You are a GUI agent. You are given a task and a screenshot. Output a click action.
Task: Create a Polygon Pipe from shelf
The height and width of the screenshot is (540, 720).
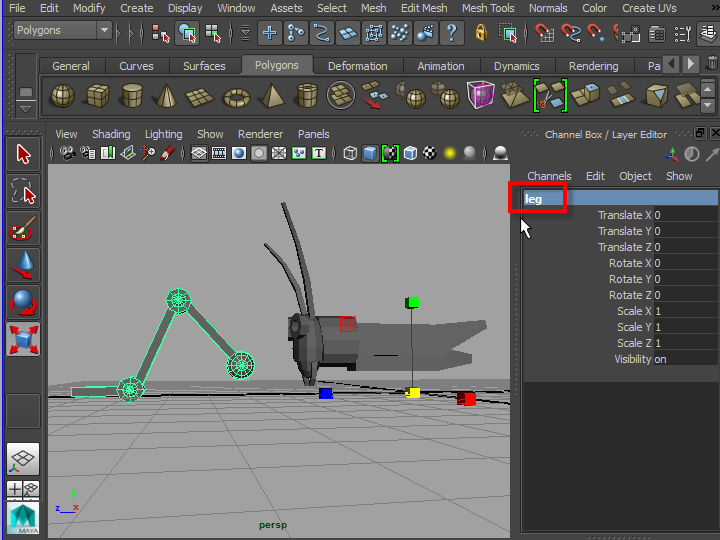[x=307, y=96]
